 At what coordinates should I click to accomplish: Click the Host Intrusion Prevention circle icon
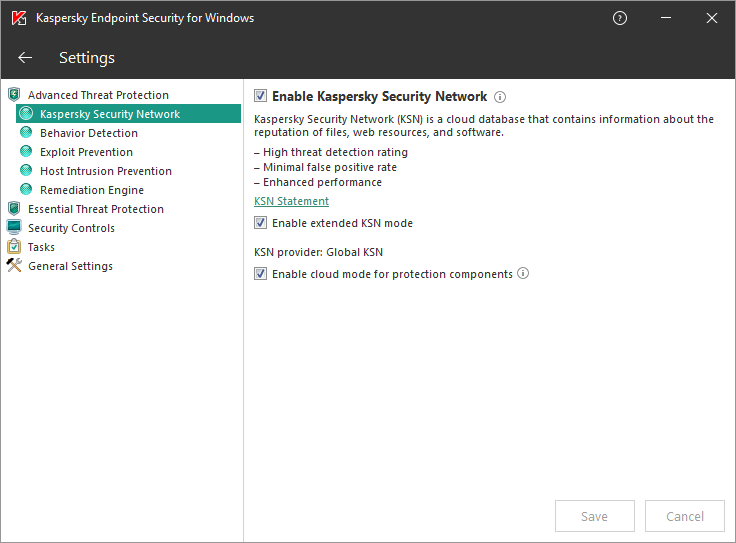coord(26,171)
